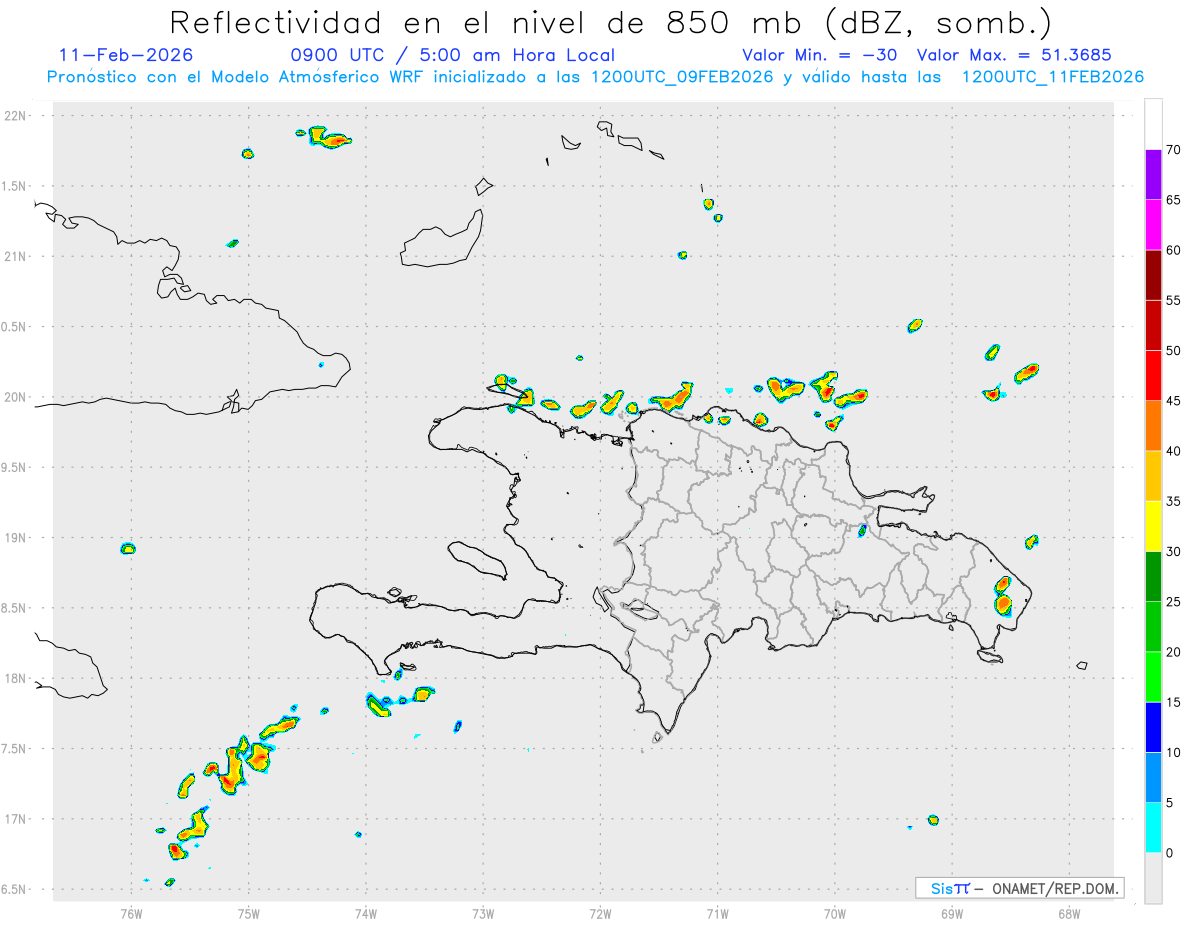The image size is (1200, 927).
Task: Click the colorbar tick label '55'
Action: tap(1174, 300)
